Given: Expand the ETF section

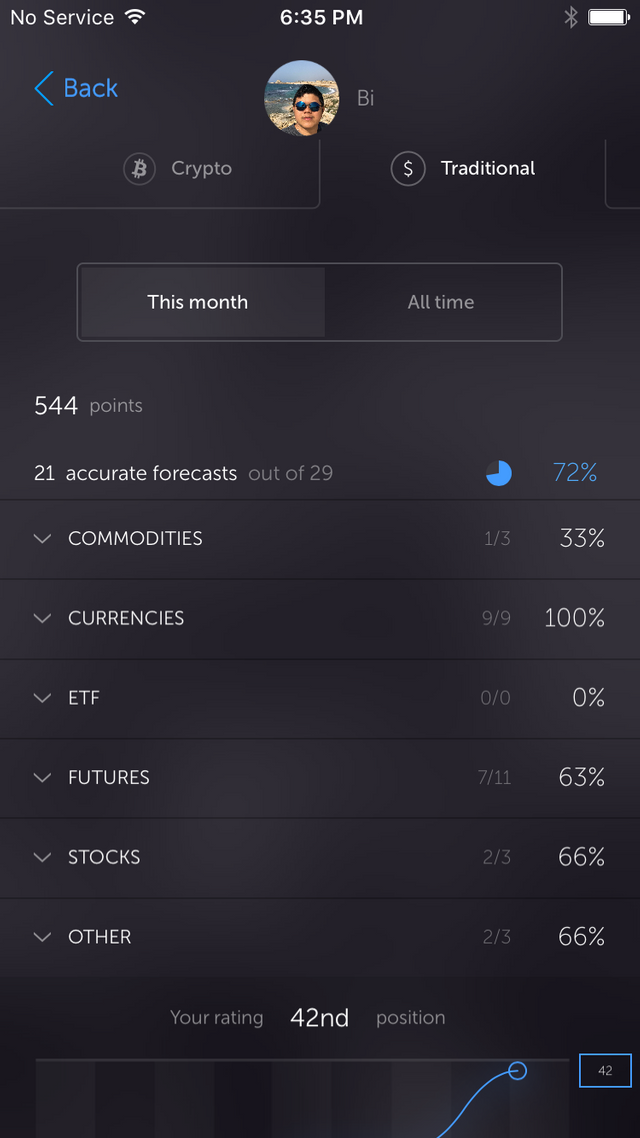Looking at the screenshot, I should [320, 698].
